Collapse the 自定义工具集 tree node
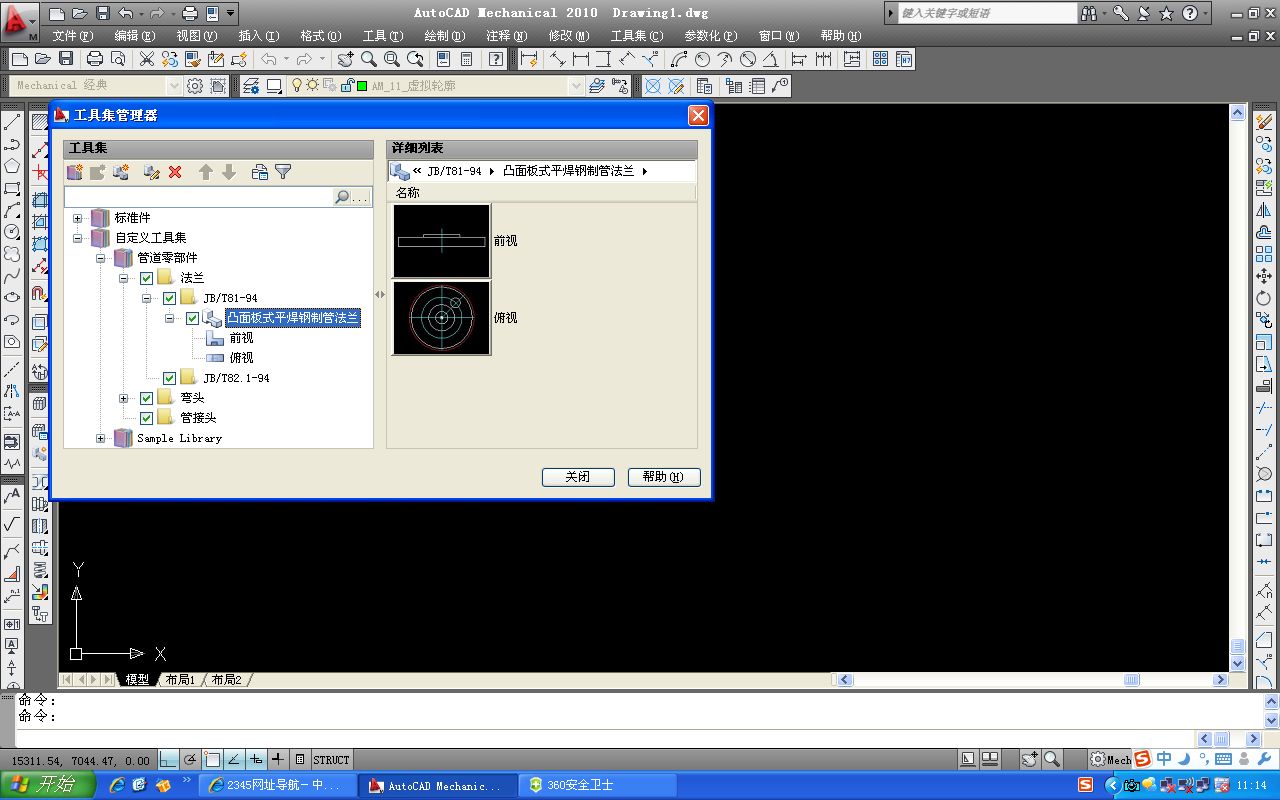The image size is (1280, 800). (x=77, y=238)
